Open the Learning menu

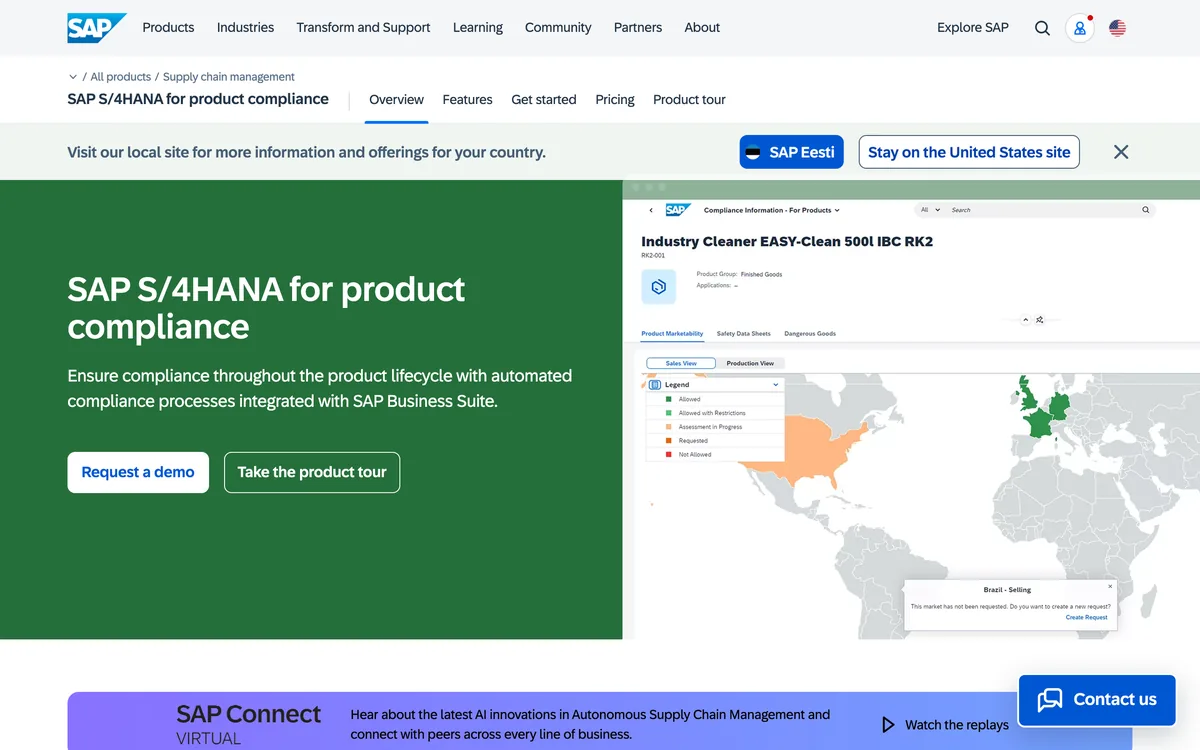point(478,28)
